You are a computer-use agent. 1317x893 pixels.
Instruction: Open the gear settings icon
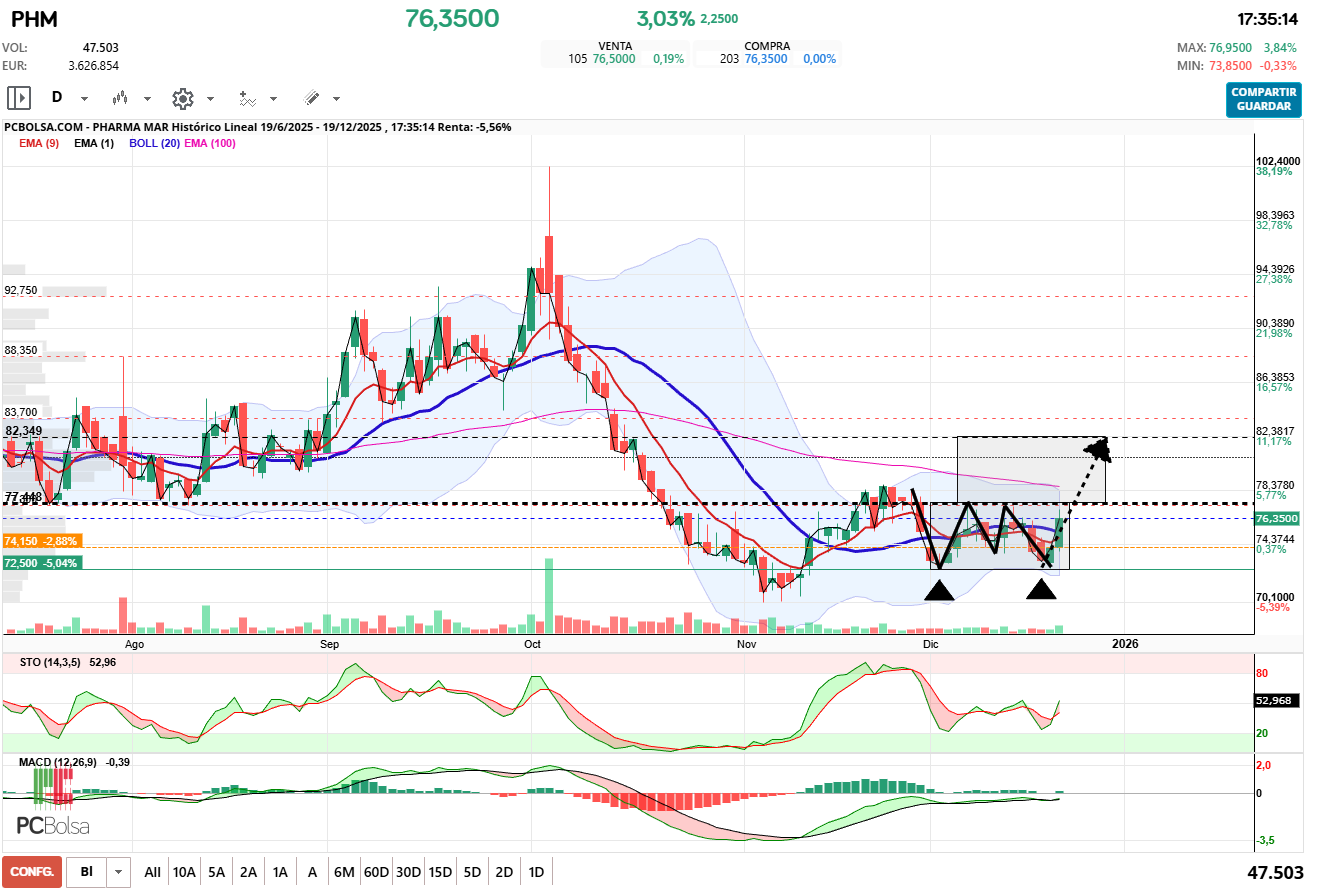point(182,98)
